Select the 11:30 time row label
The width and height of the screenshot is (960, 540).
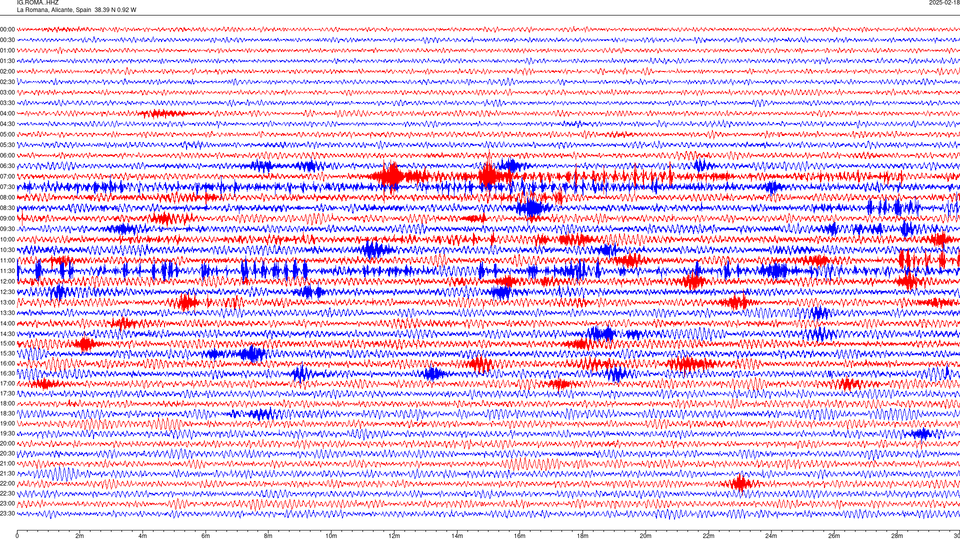click(x=7, y=271)
